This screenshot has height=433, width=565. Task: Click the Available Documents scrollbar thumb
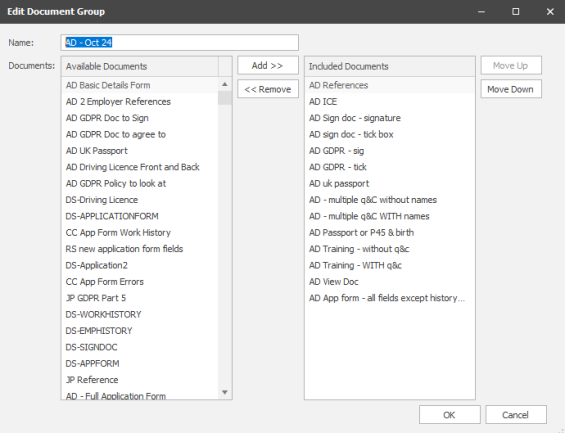[x=225, y=98]
